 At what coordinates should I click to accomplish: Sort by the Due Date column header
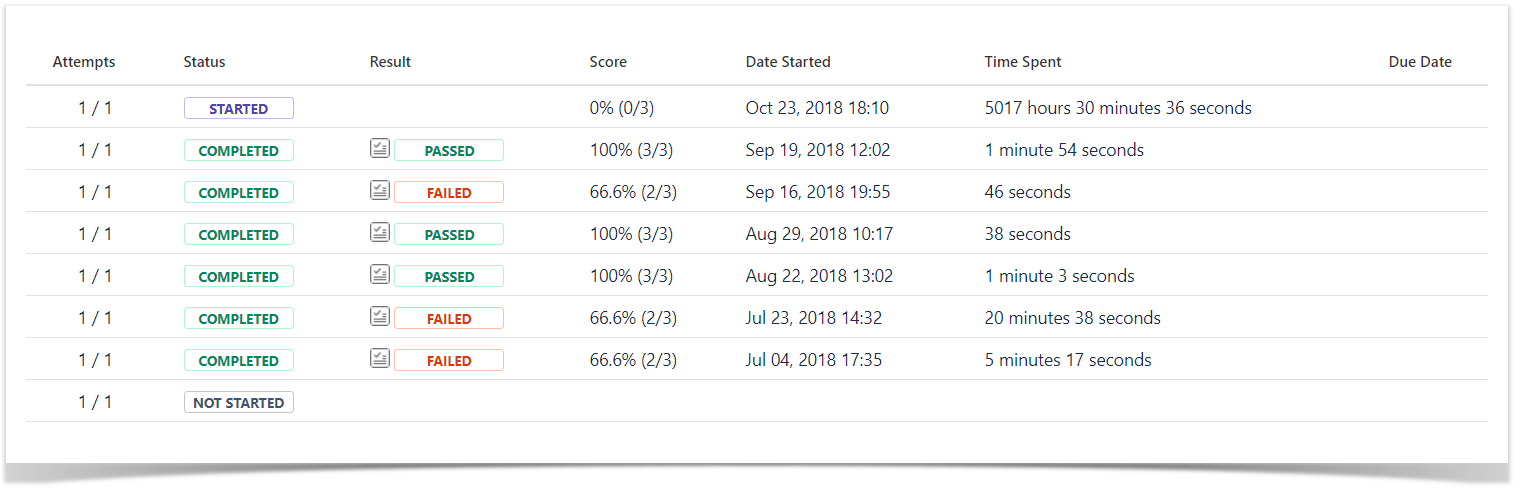click(1420, 62)
